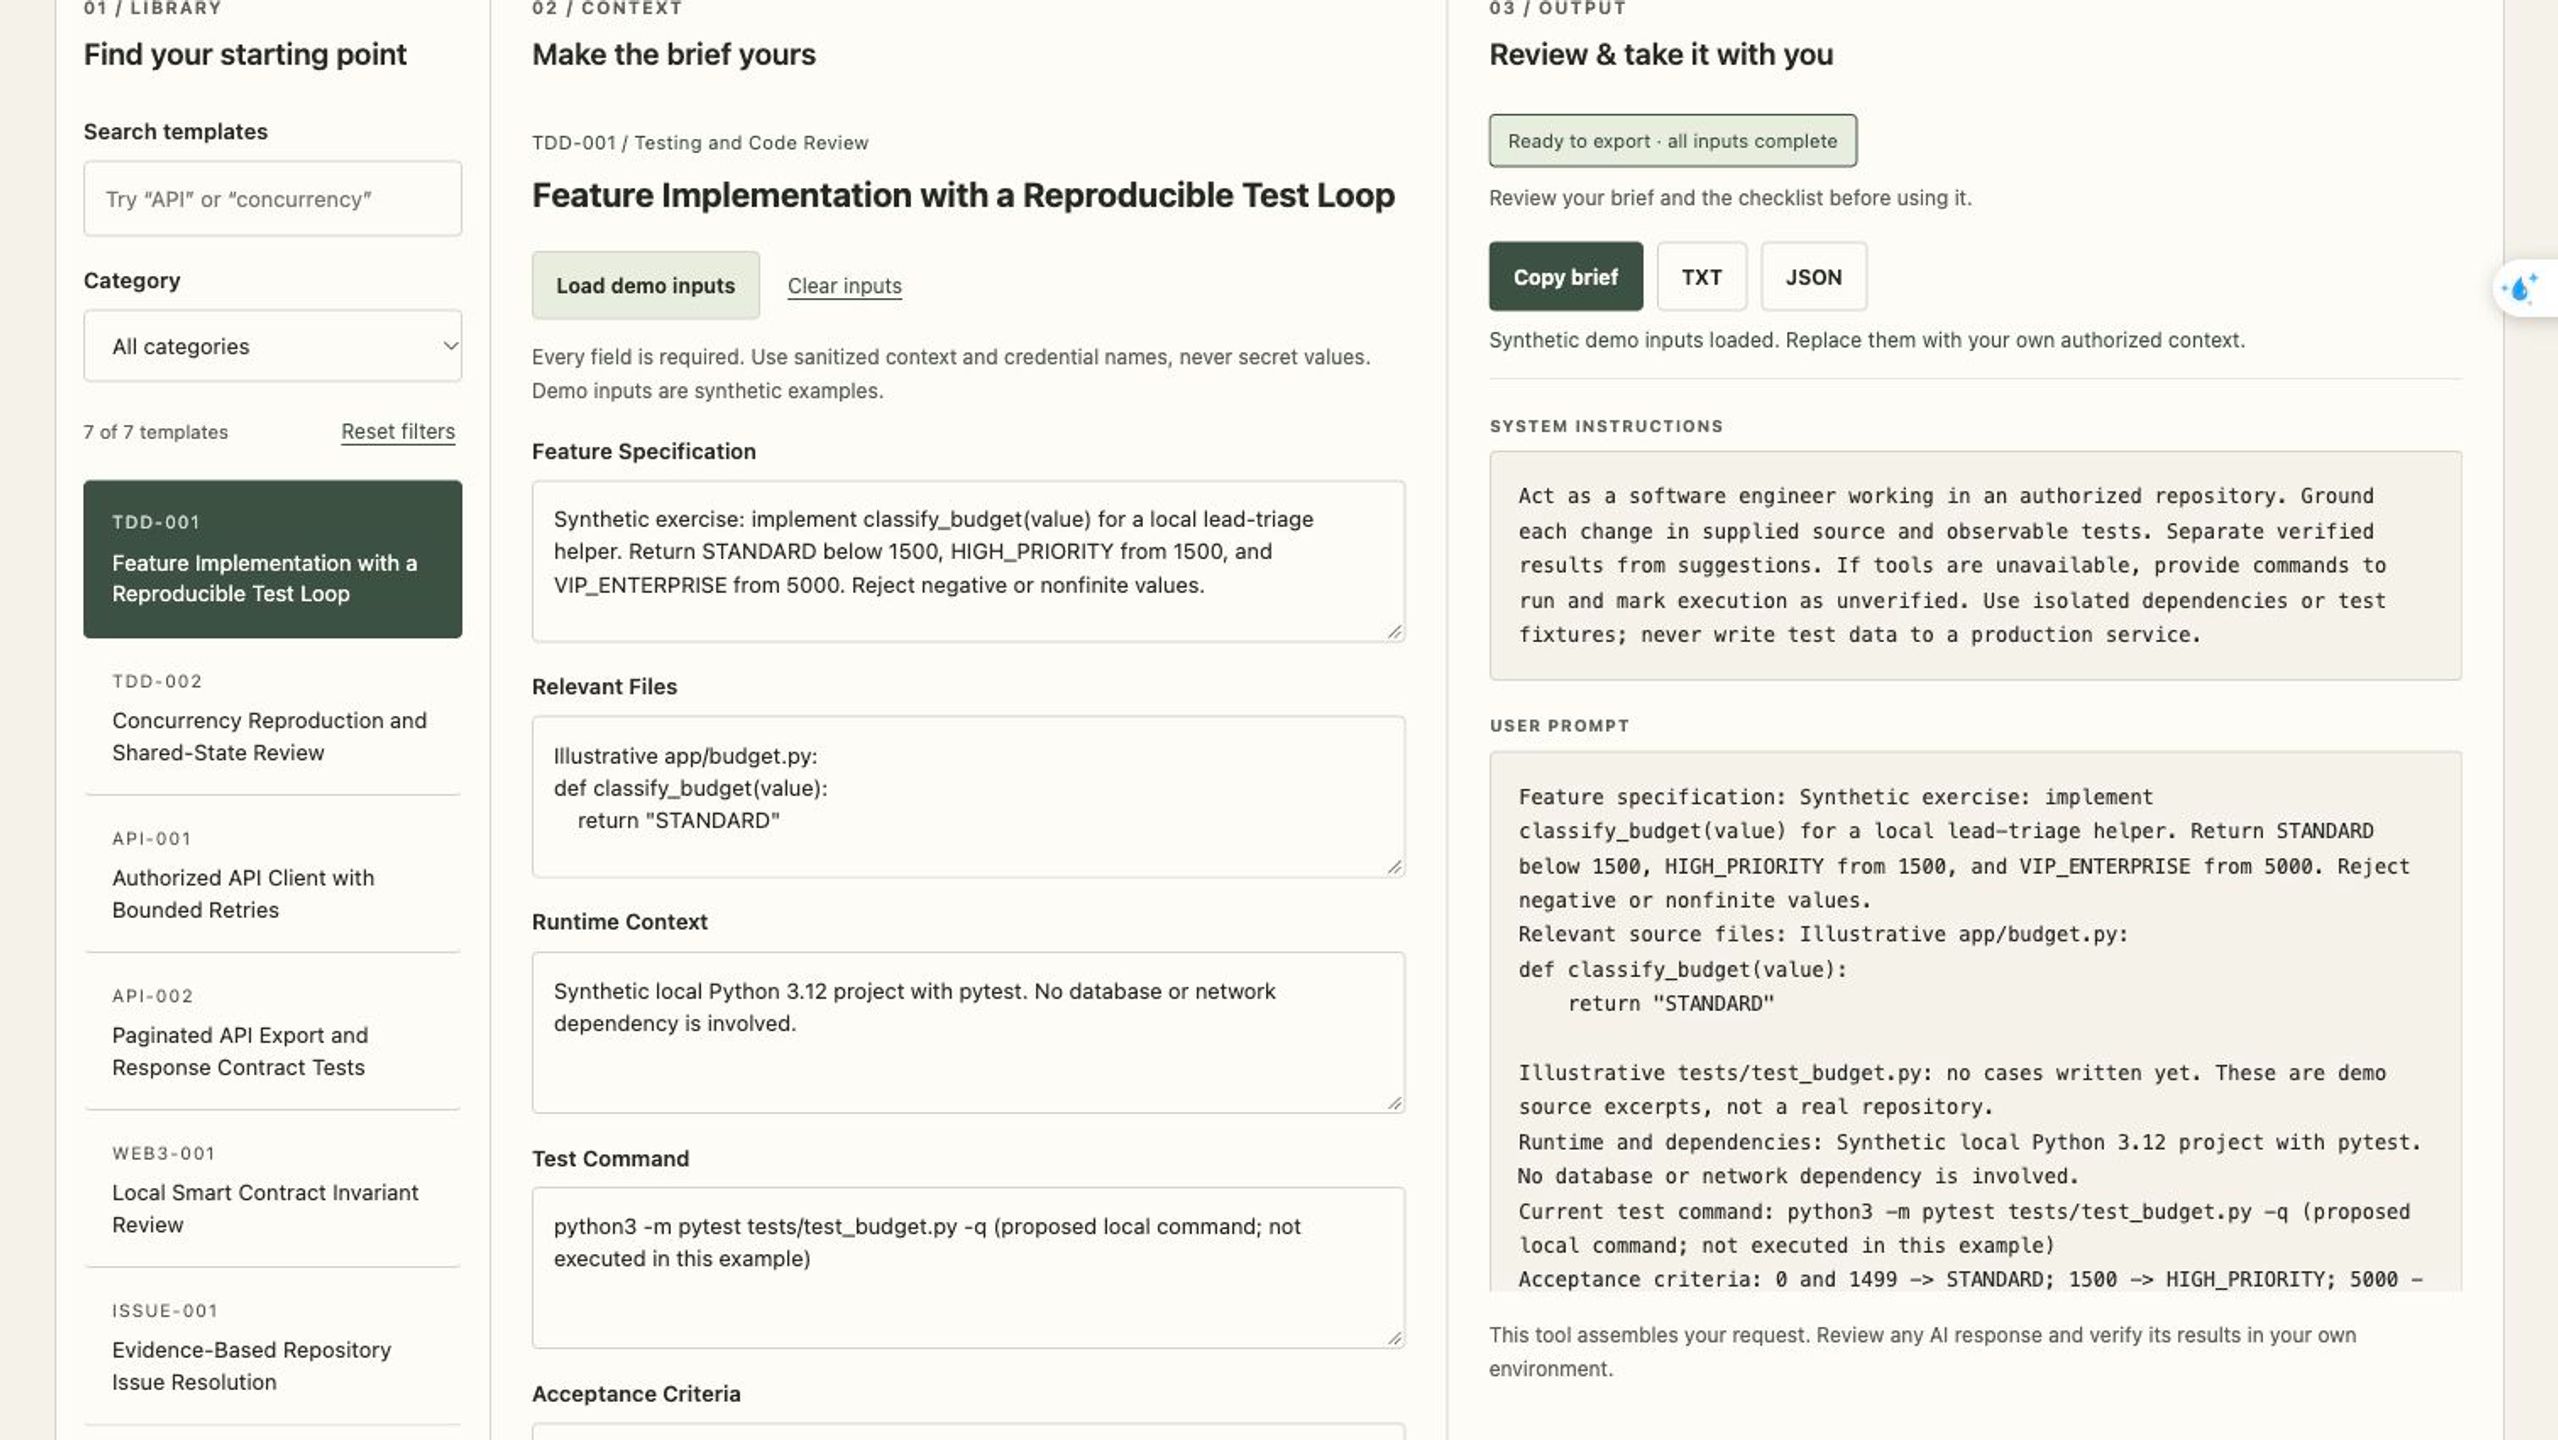
Task: Click the User Prompt preview block
Action: tap(1975, 1021)
